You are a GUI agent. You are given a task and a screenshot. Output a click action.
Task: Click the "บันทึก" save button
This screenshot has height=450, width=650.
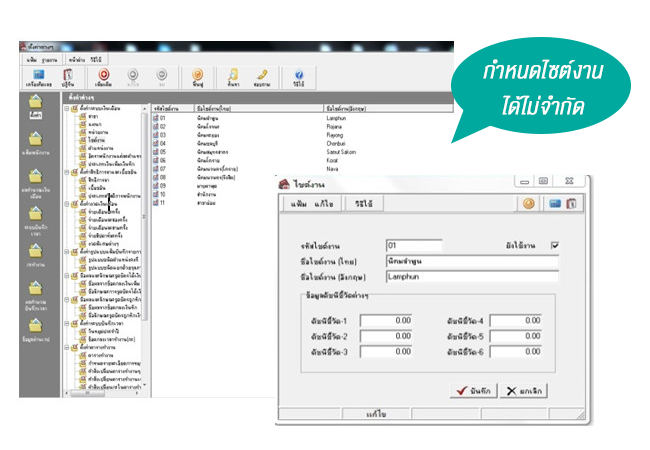click(x=475, y=392)
